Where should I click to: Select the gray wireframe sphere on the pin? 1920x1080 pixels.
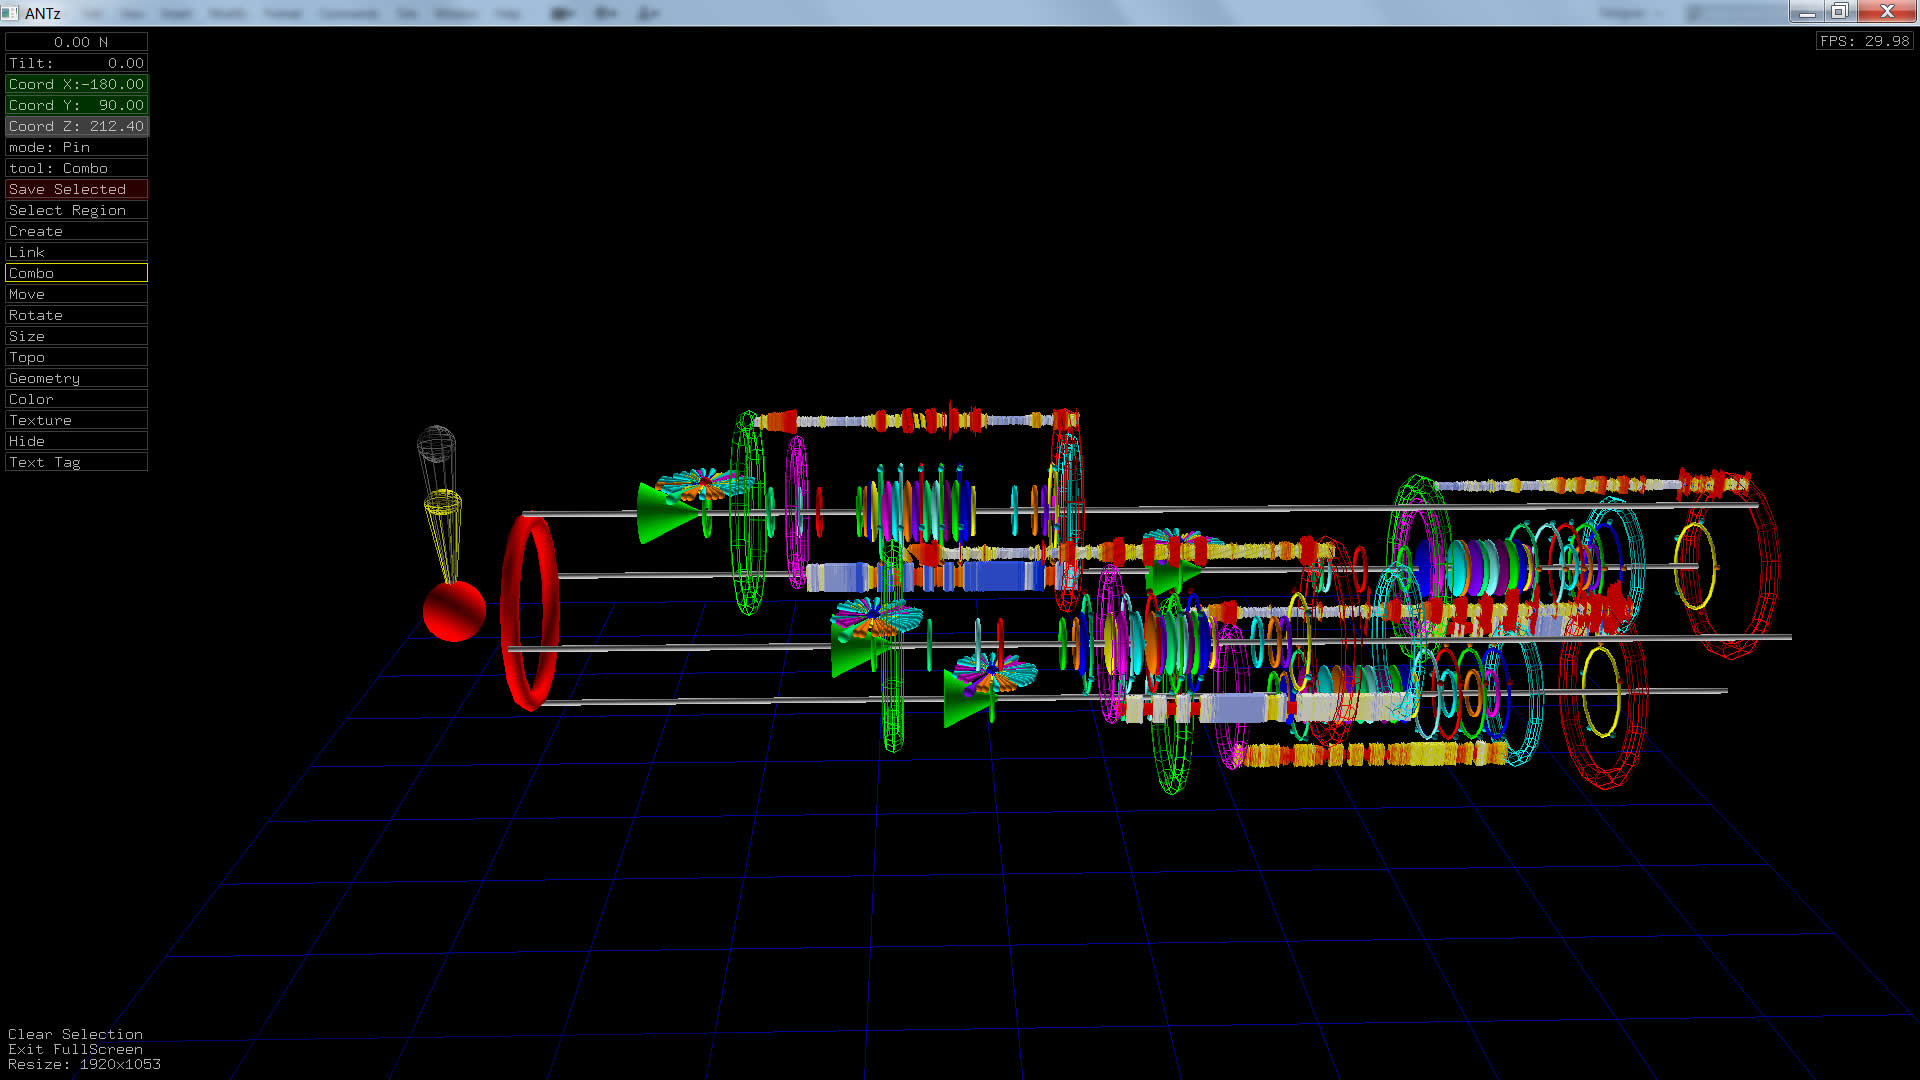tap(436, 444)
